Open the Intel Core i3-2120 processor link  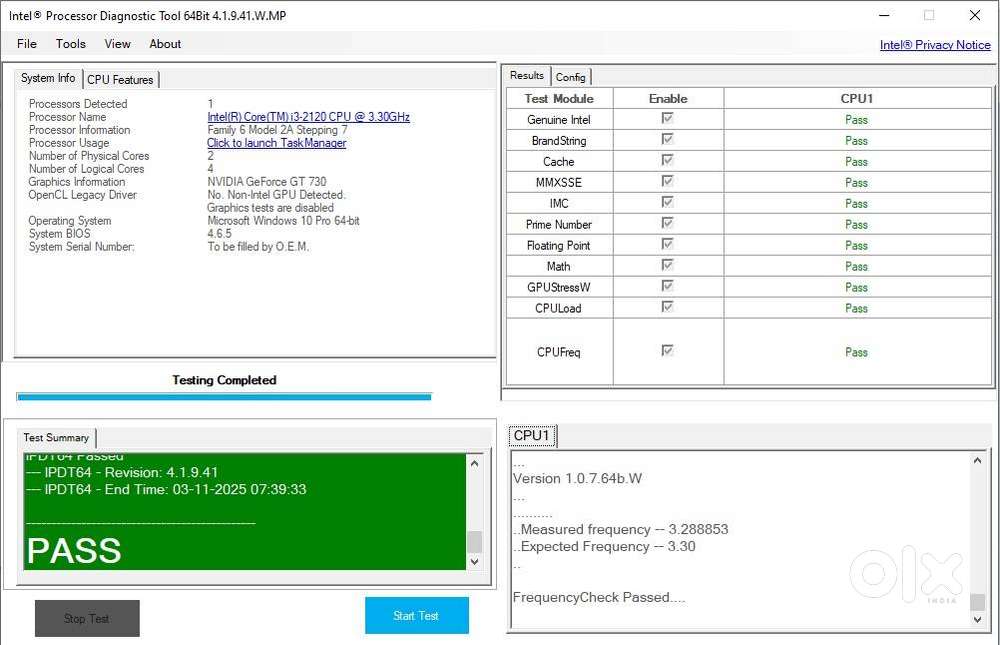[x=308, y=116]
